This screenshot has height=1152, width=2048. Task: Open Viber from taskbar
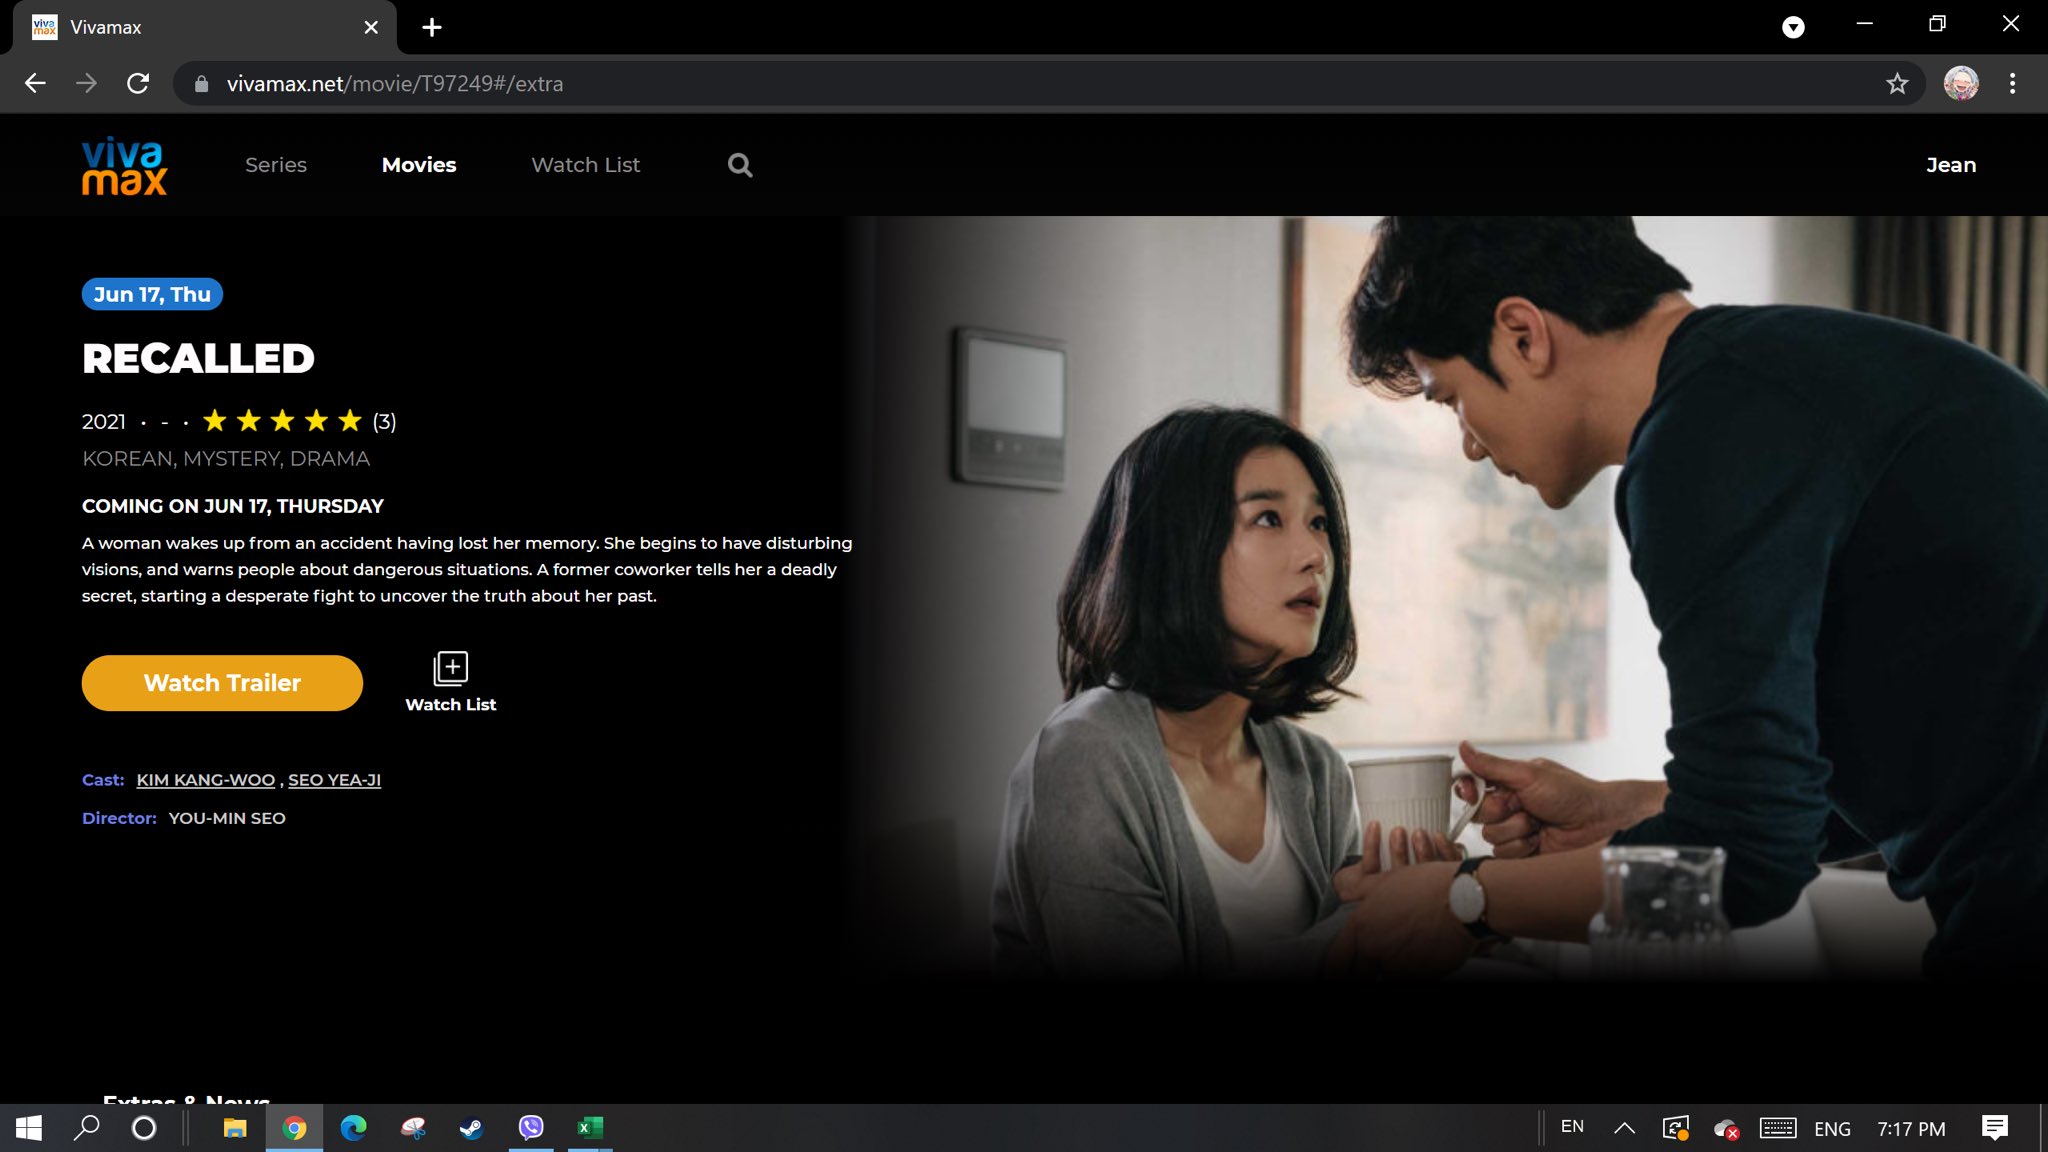(531, 1128)
